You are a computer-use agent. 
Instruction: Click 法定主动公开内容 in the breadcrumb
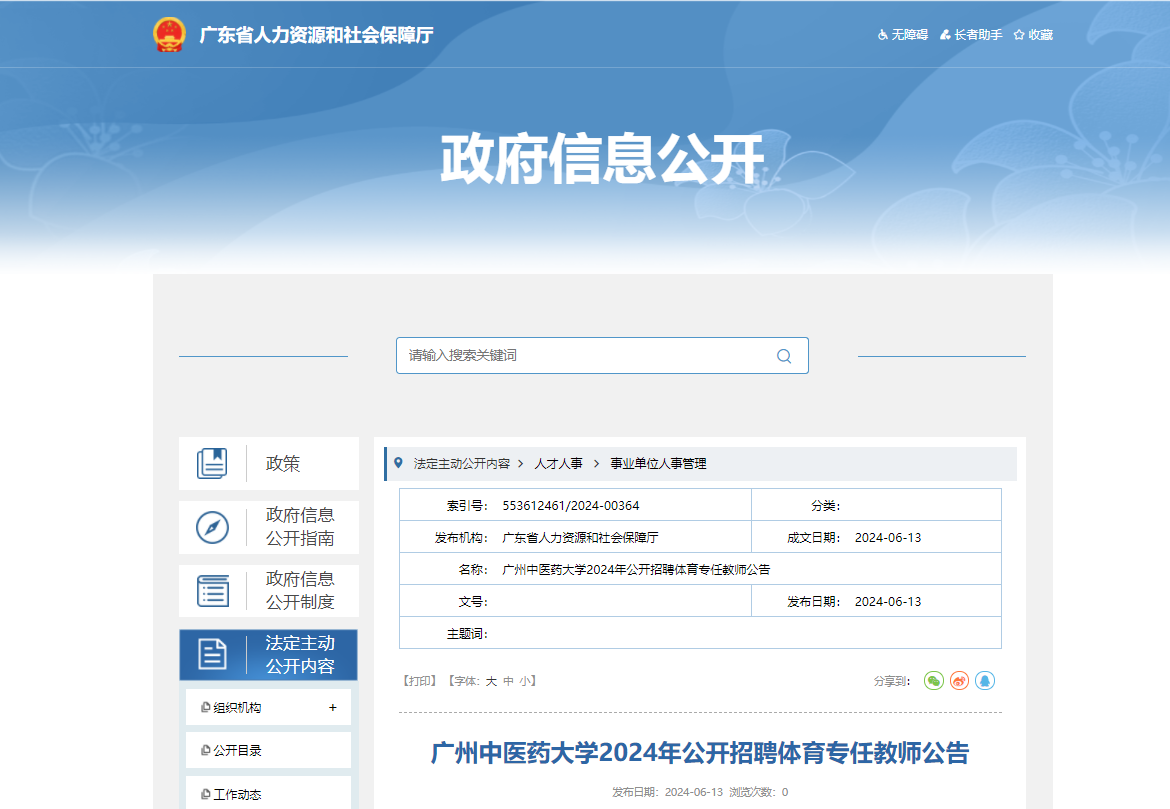pyautogui.click(x=462, y=464)
